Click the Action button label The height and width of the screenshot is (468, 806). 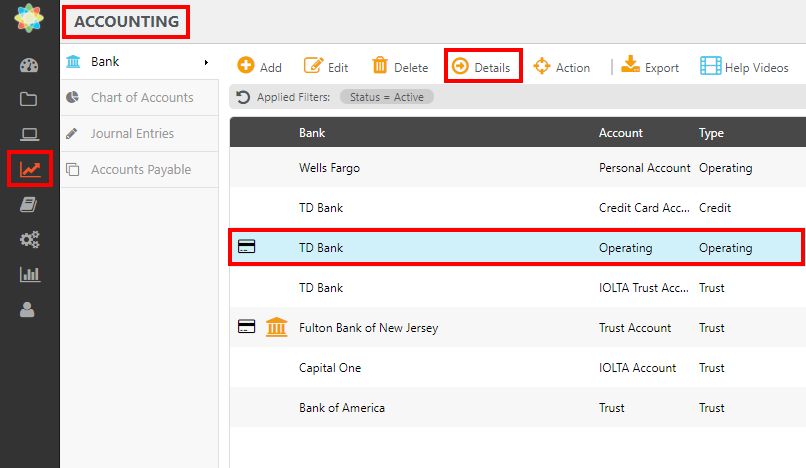coord(573,68)
